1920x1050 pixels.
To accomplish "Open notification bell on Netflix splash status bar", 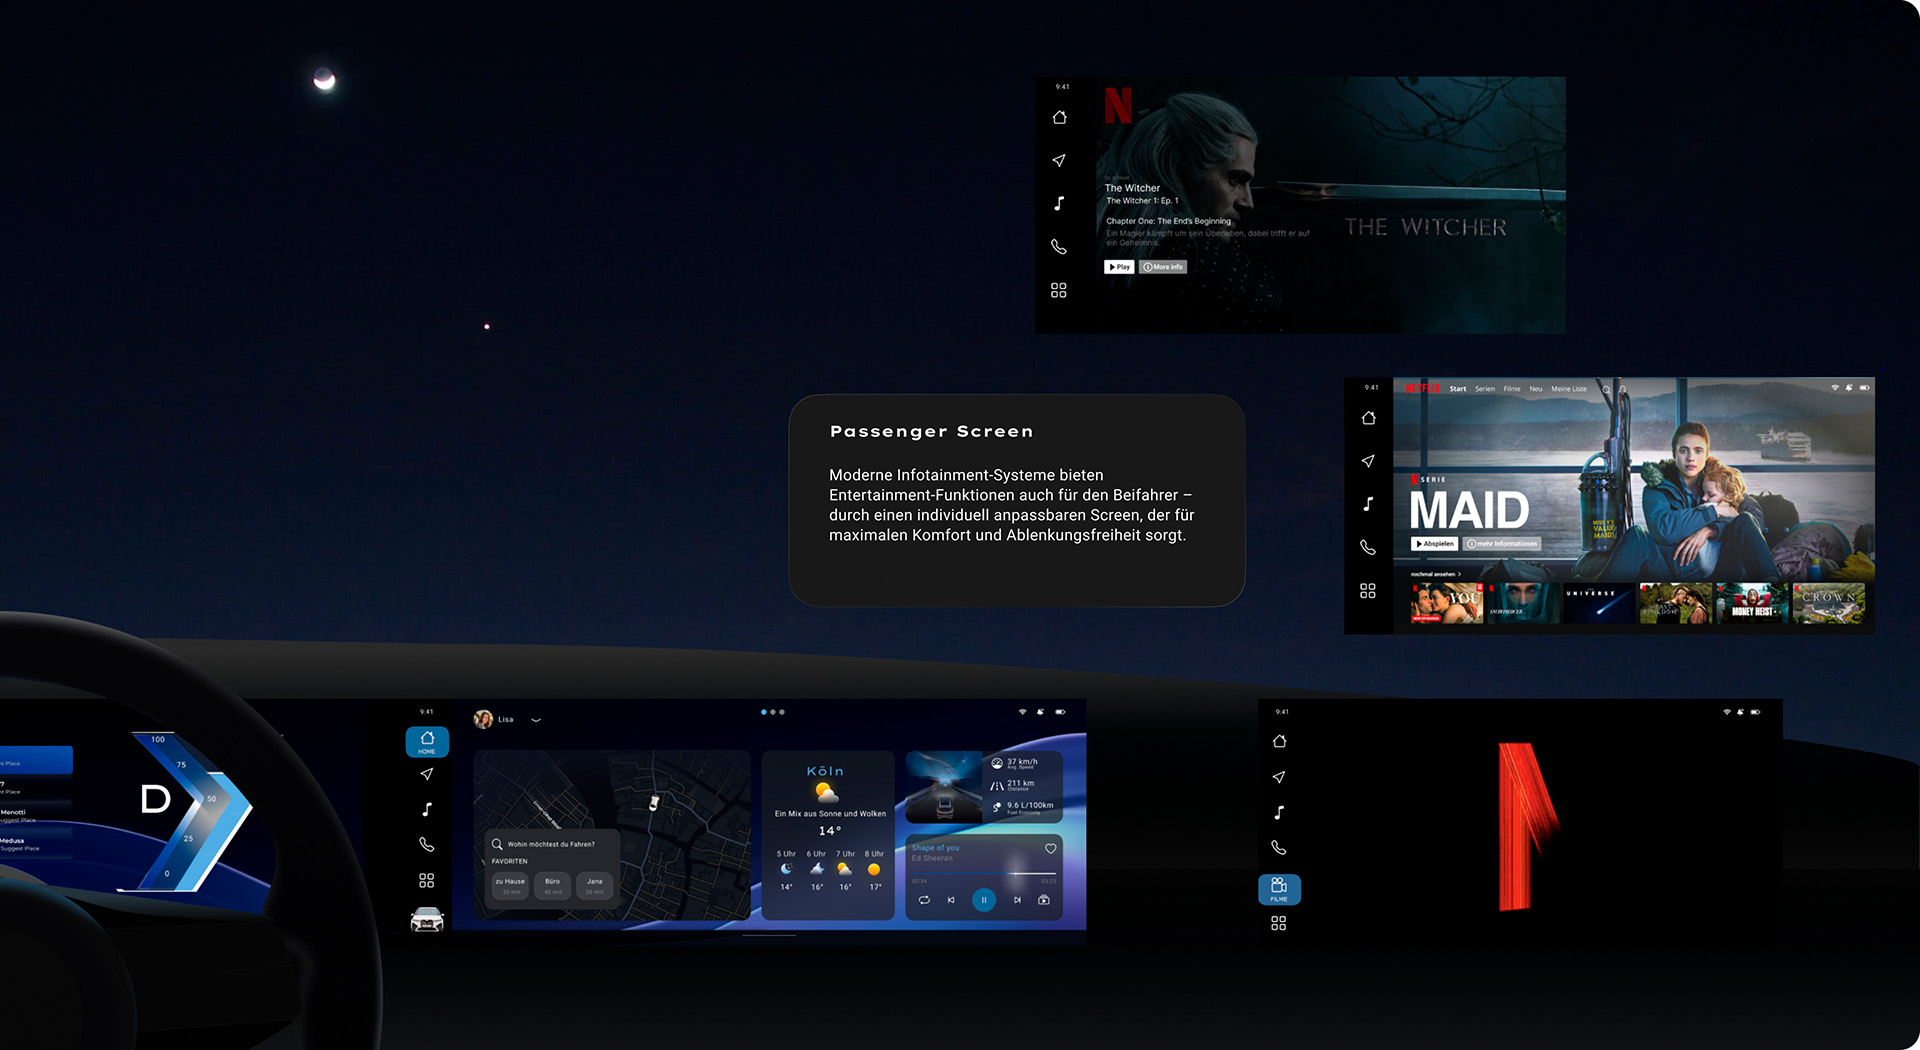I will pyautogui.click(x=1741, y=712).
